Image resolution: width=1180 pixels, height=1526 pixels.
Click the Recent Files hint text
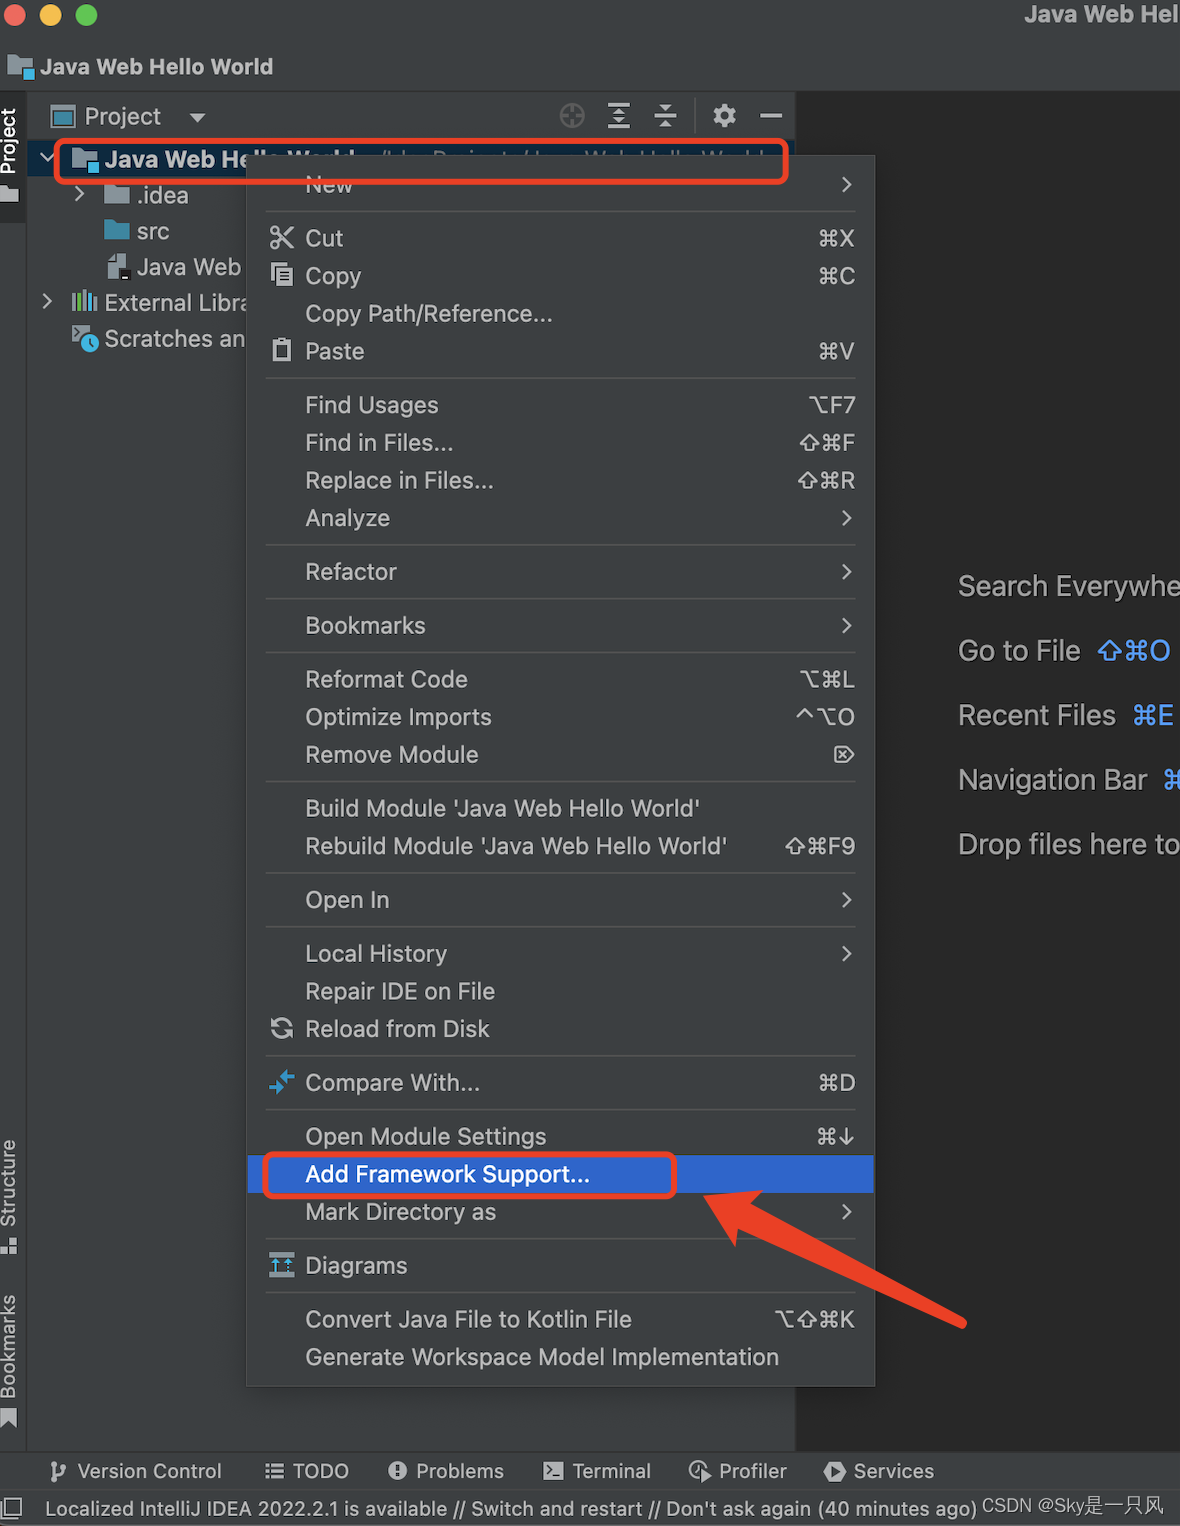(x=1036, y=715)
